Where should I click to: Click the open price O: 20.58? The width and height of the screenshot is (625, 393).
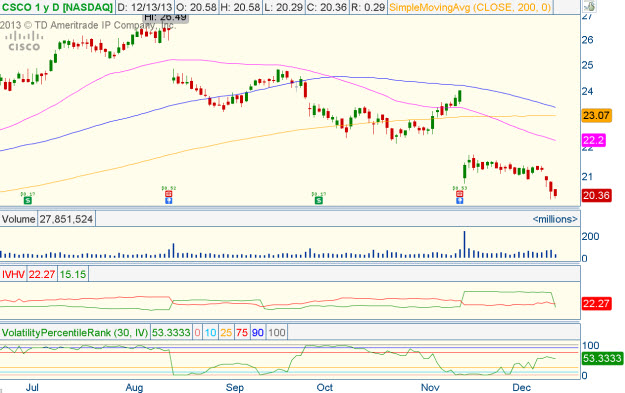(197, 7)
